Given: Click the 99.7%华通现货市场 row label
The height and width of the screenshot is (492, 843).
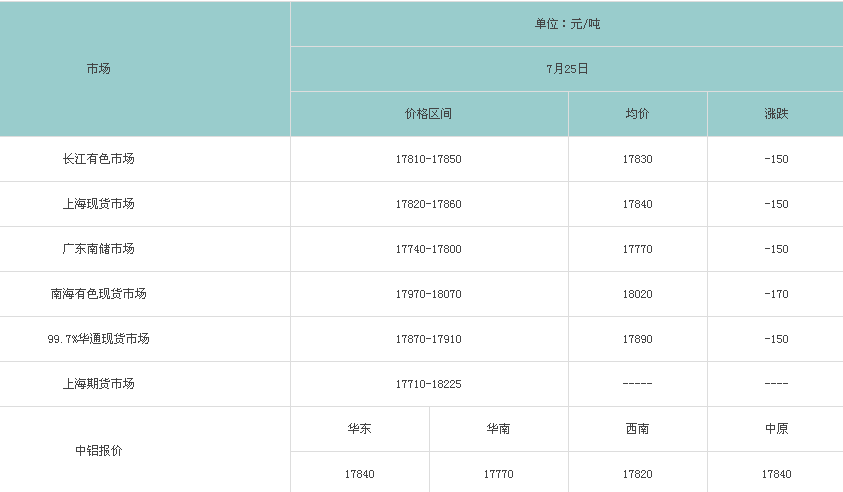Looking at the screenshot, I should pos(98,339).
